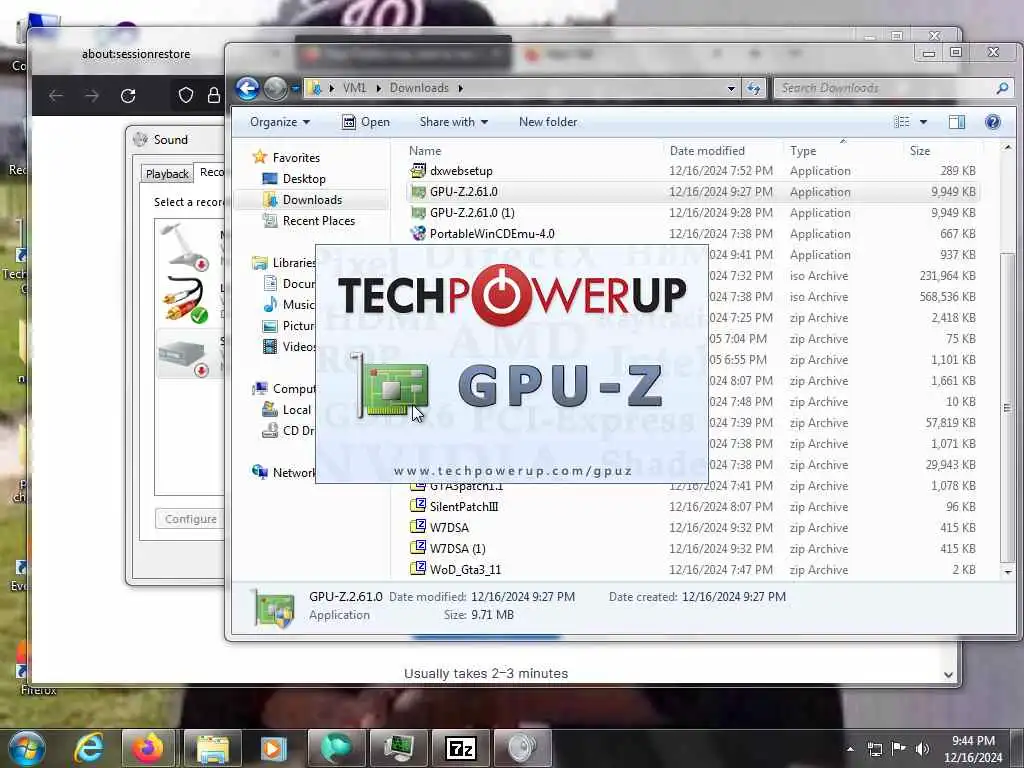The image size is (1024, 768).
Task: Sort files by the Name column
Action: click(425, 151)
